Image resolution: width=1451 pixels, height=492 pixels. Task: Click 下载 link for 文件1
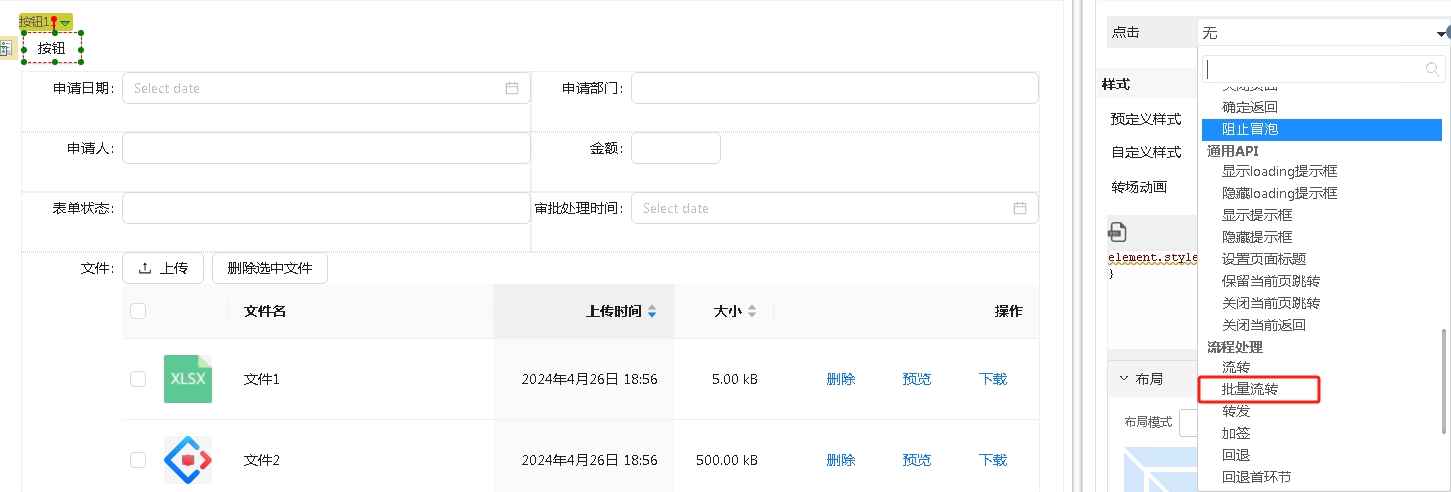993,379
